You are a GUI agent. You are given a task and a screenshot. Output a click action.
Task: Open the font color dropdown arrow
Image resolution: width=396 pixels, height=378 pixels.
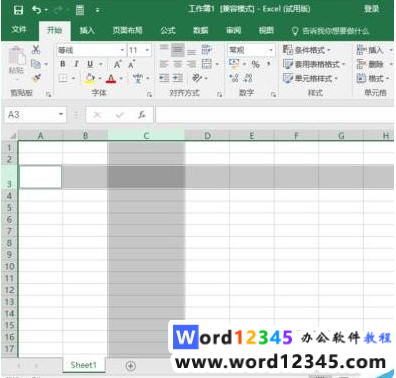pos(121,79)
